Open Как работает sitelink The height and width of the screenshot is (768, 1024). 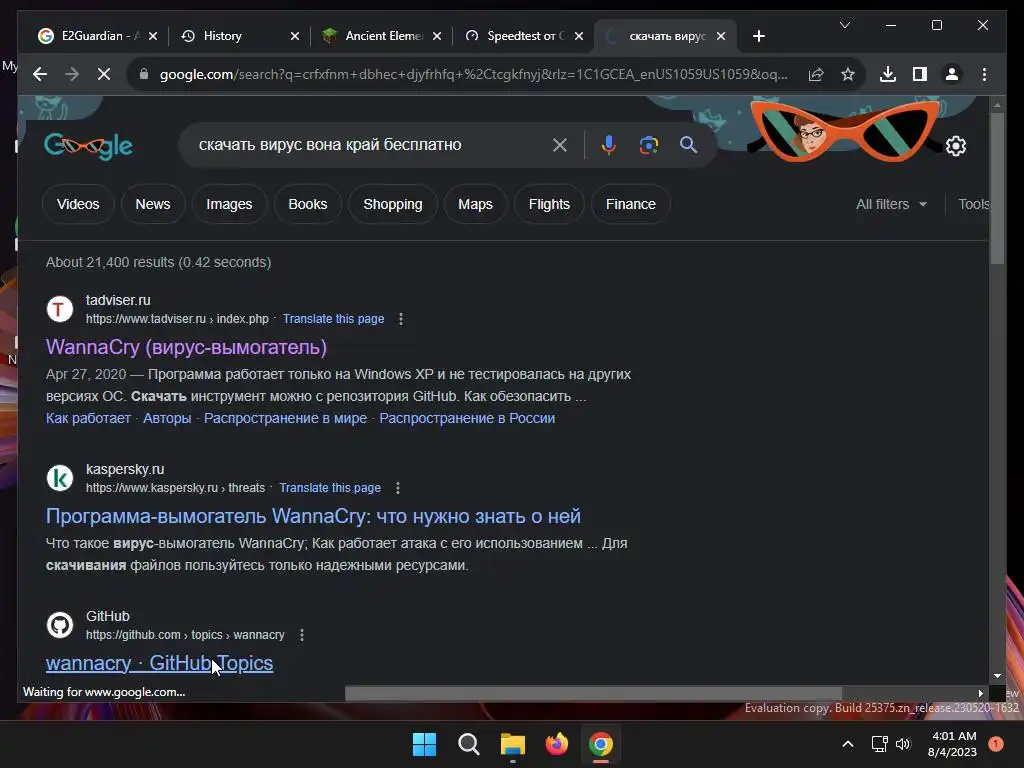click(88, 418)
